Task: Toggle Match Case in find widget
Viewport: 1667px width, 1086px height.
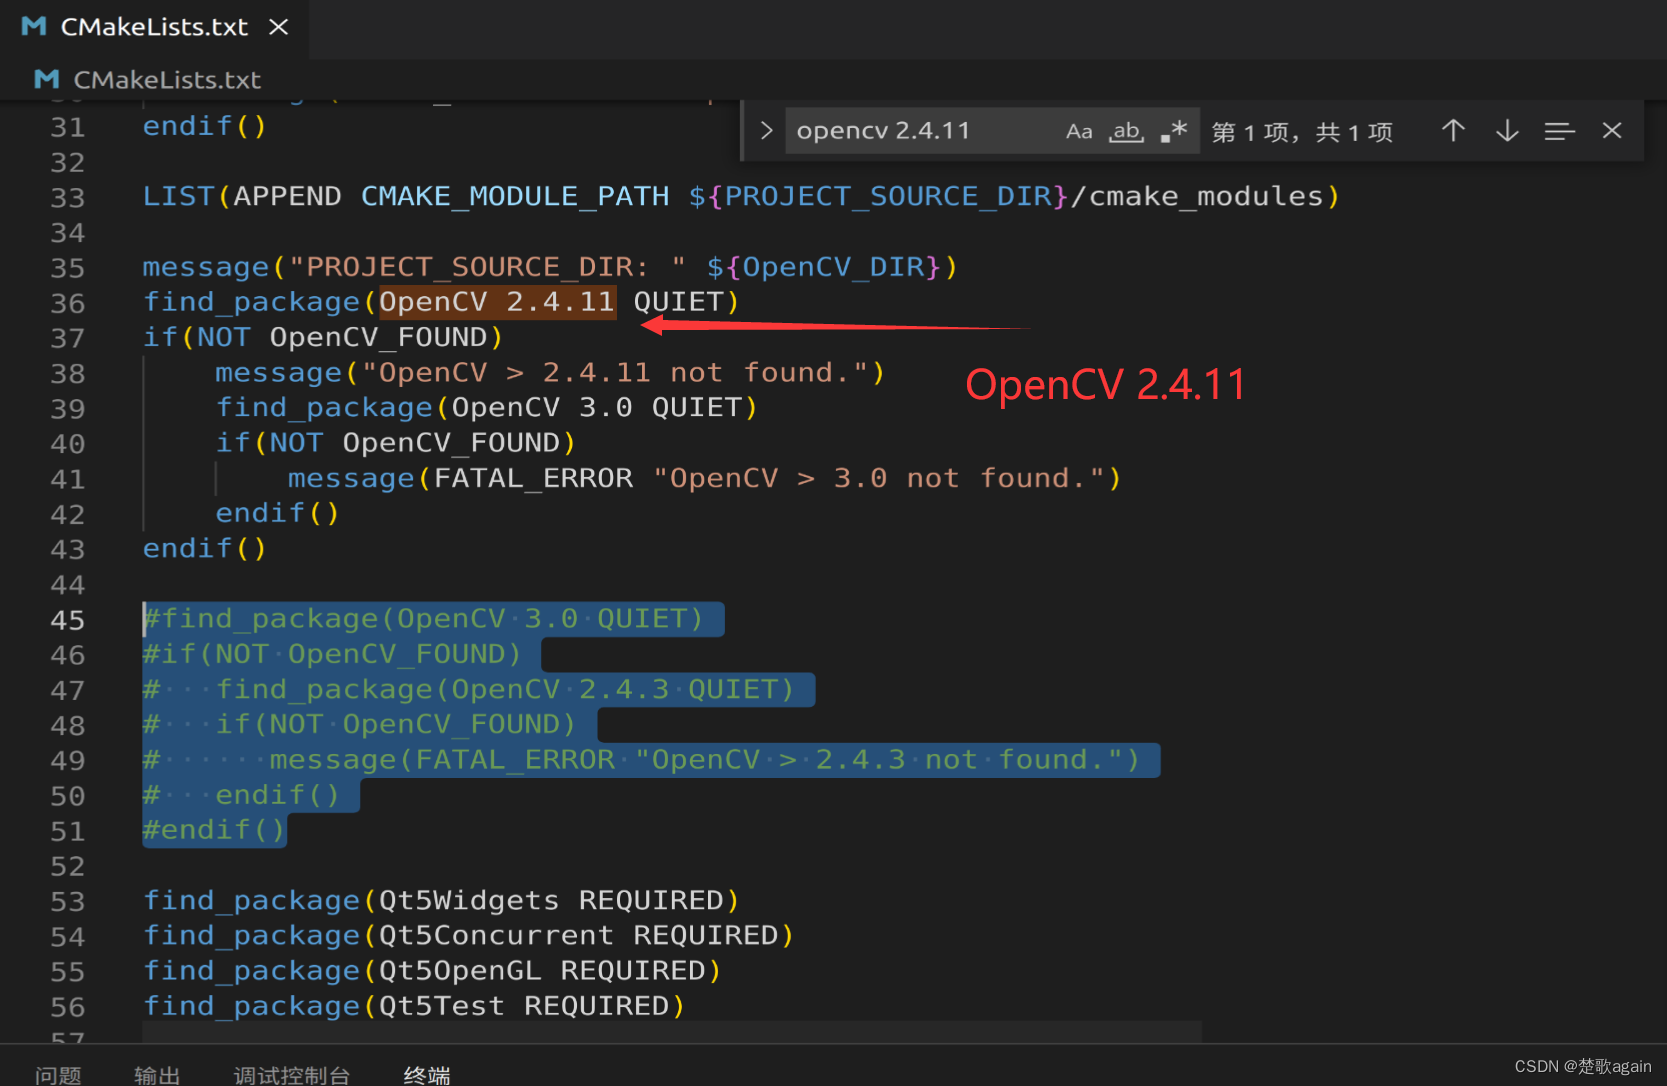Action: [x=1078, y=131]
